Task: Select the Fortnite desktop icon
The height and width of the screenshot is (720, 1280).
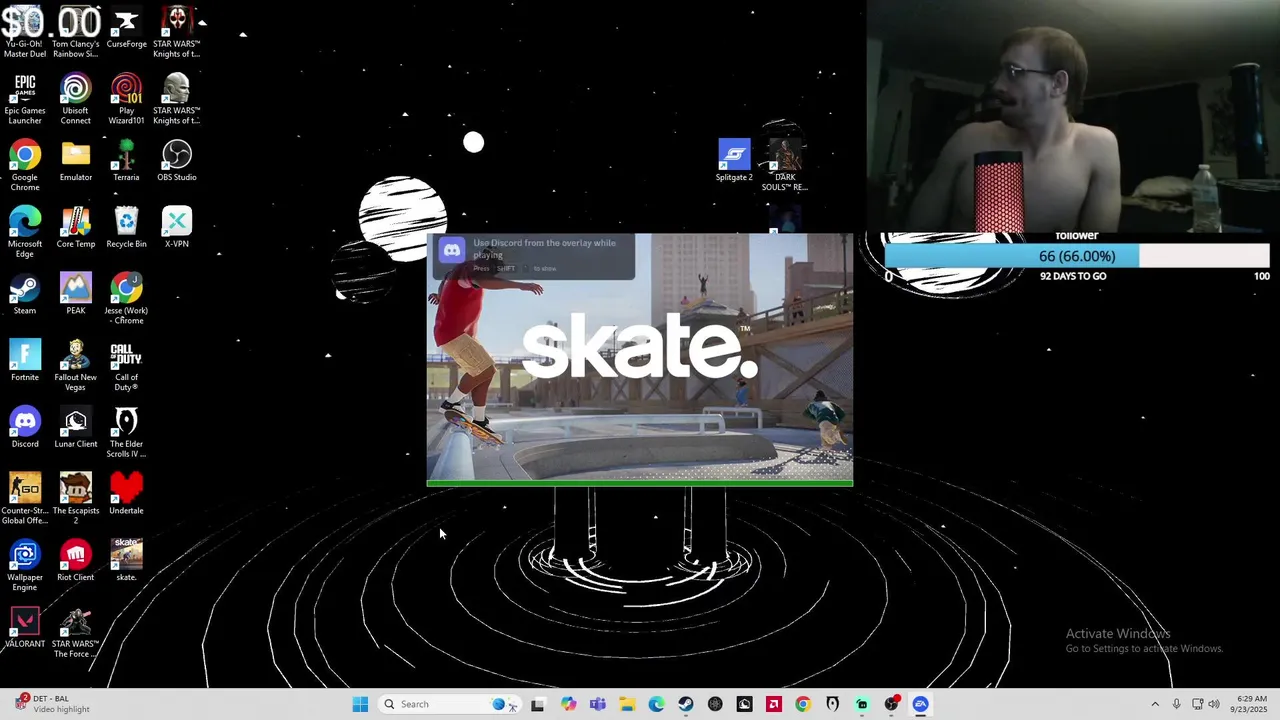Action: [x=25, y=361]
